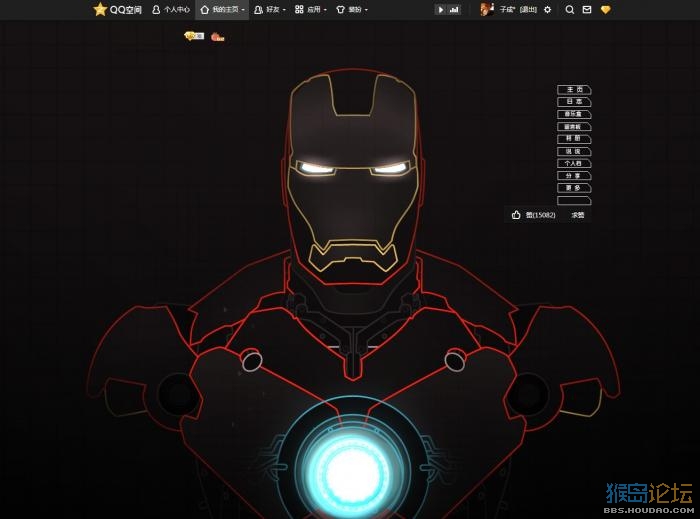This screenshot has height=519, width=700.
Task: Click the small red badge icon
Action: (x=217, y=37)
